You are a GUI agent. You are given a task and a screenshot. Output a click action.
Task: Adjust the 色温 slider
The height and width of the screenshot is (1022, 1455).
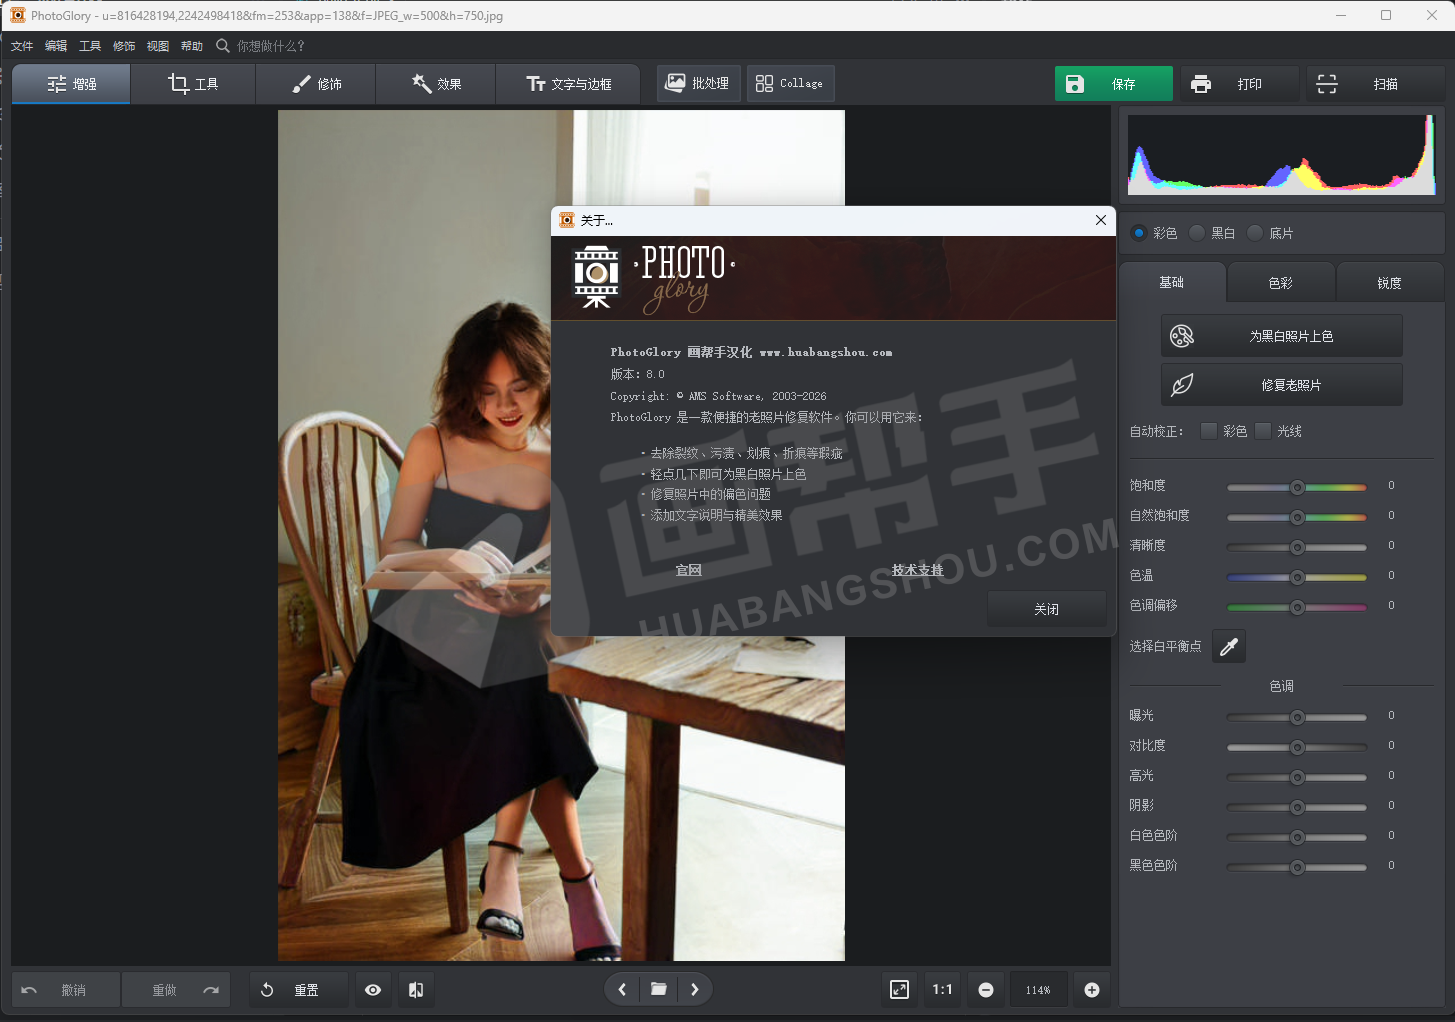pyautogui.click(x=1297, y=577)
